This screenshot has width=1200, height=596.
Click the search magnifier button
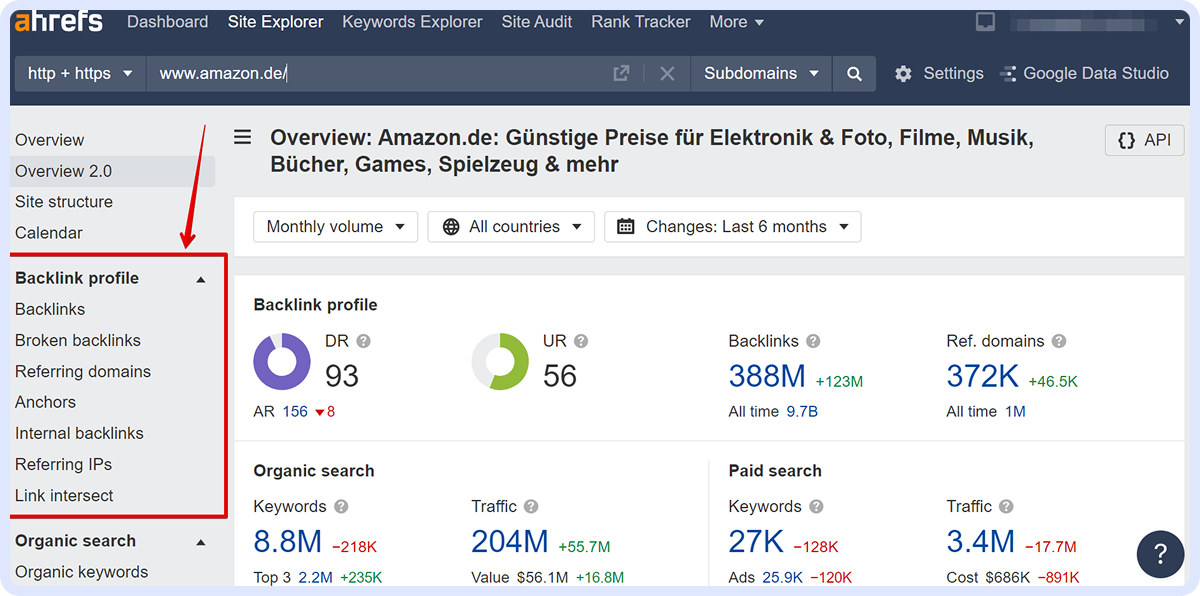pyautogui.click(x=854, y=74)
